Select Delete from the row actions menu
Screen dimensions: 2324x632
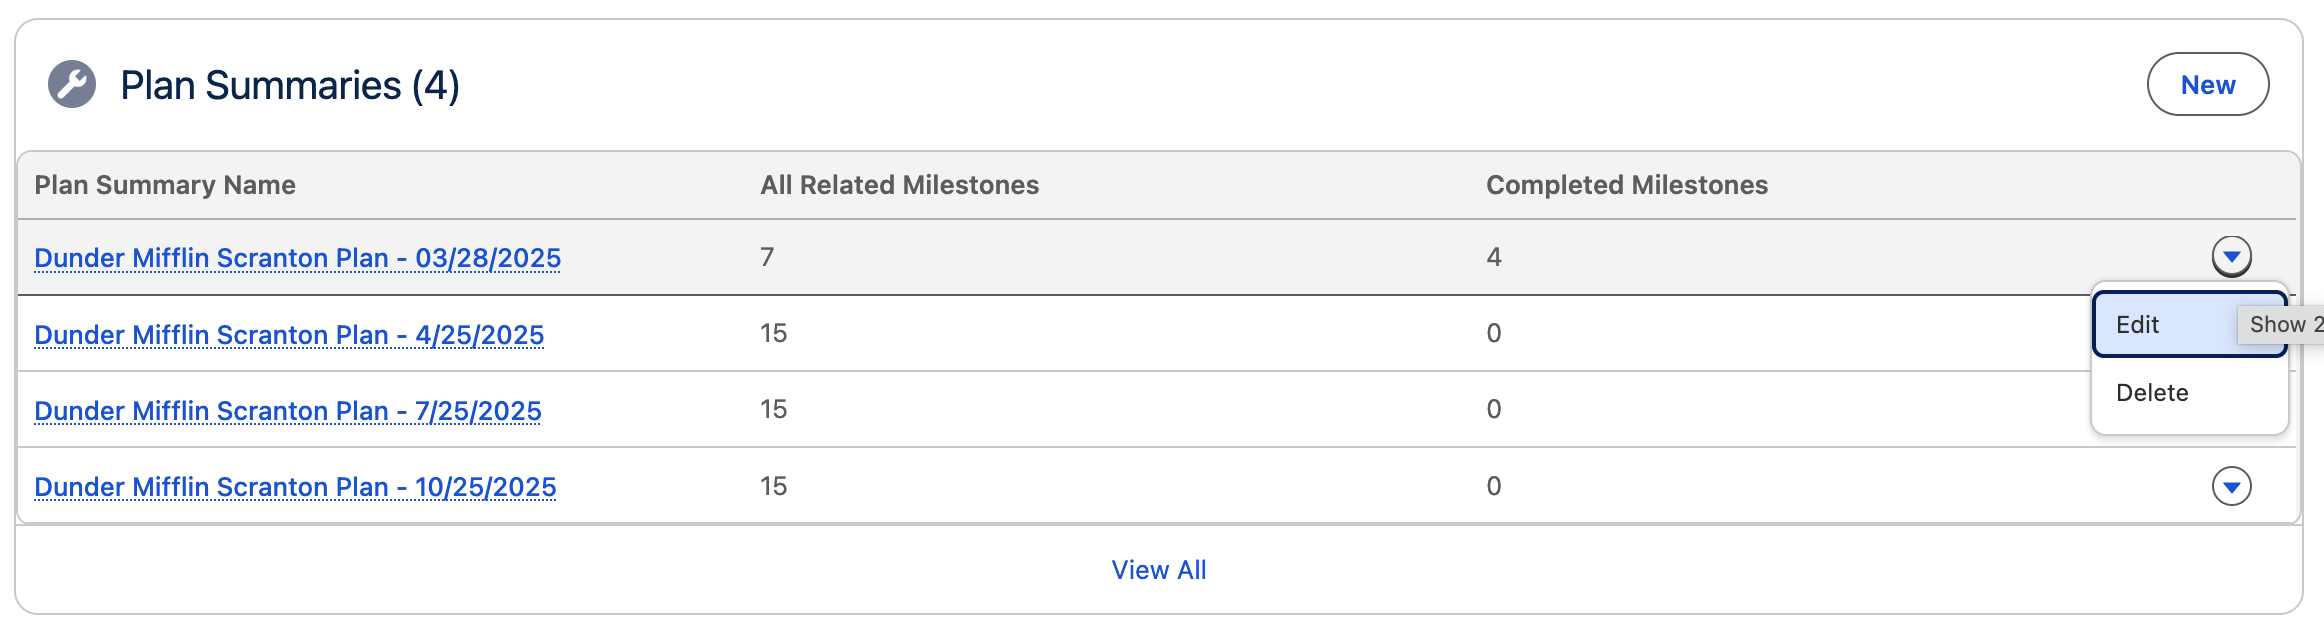(x=2152, y=392)
